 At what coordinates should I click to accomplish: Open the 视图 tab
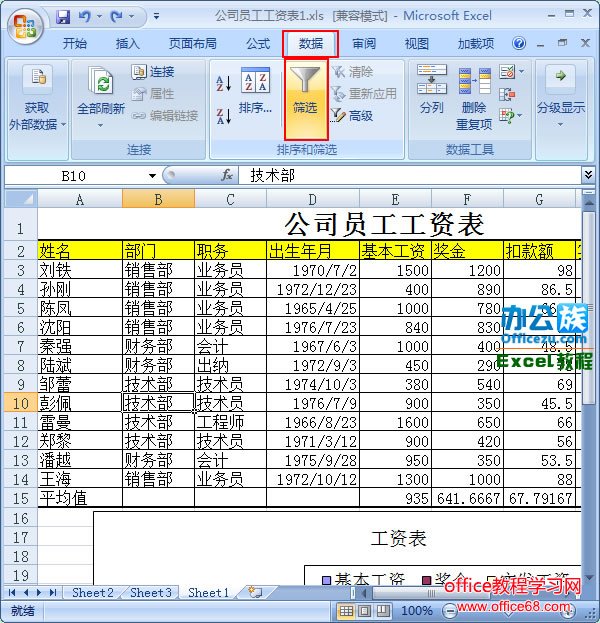pyautogui.click(x=416, y=44)
